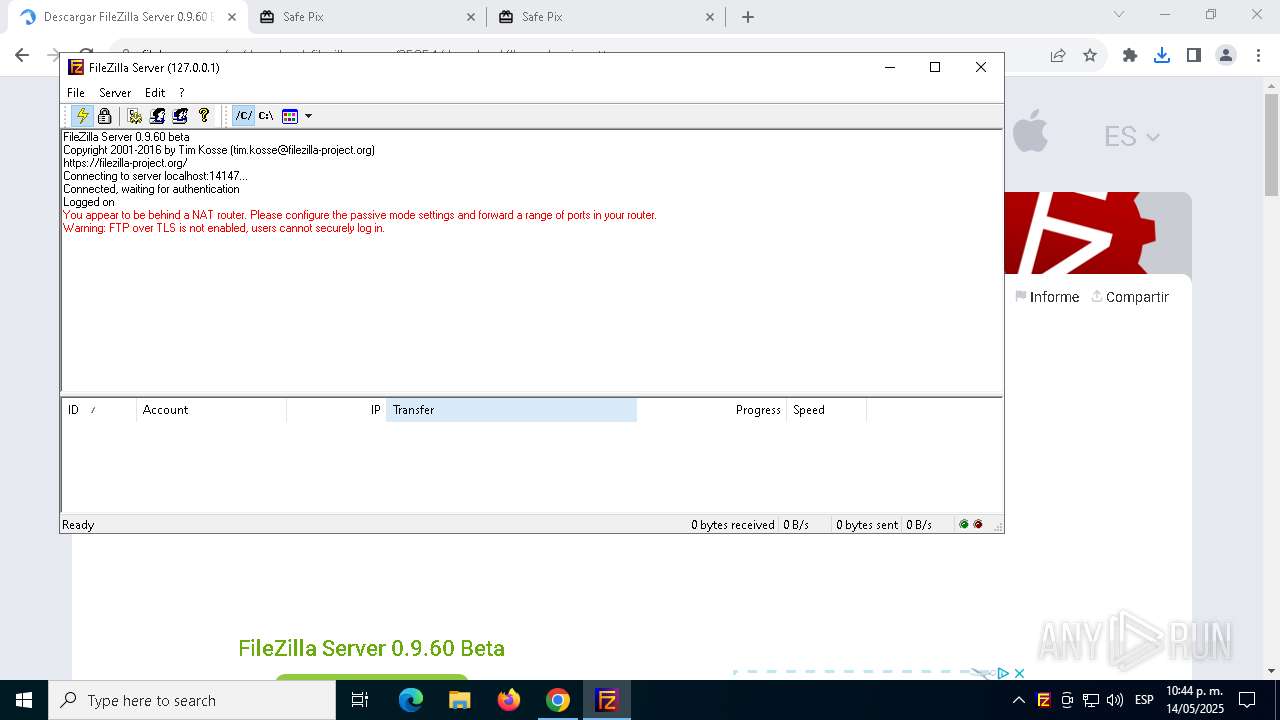Click the yellow question mark help icon
This screenshot has height=720, width=1280.
204,116
